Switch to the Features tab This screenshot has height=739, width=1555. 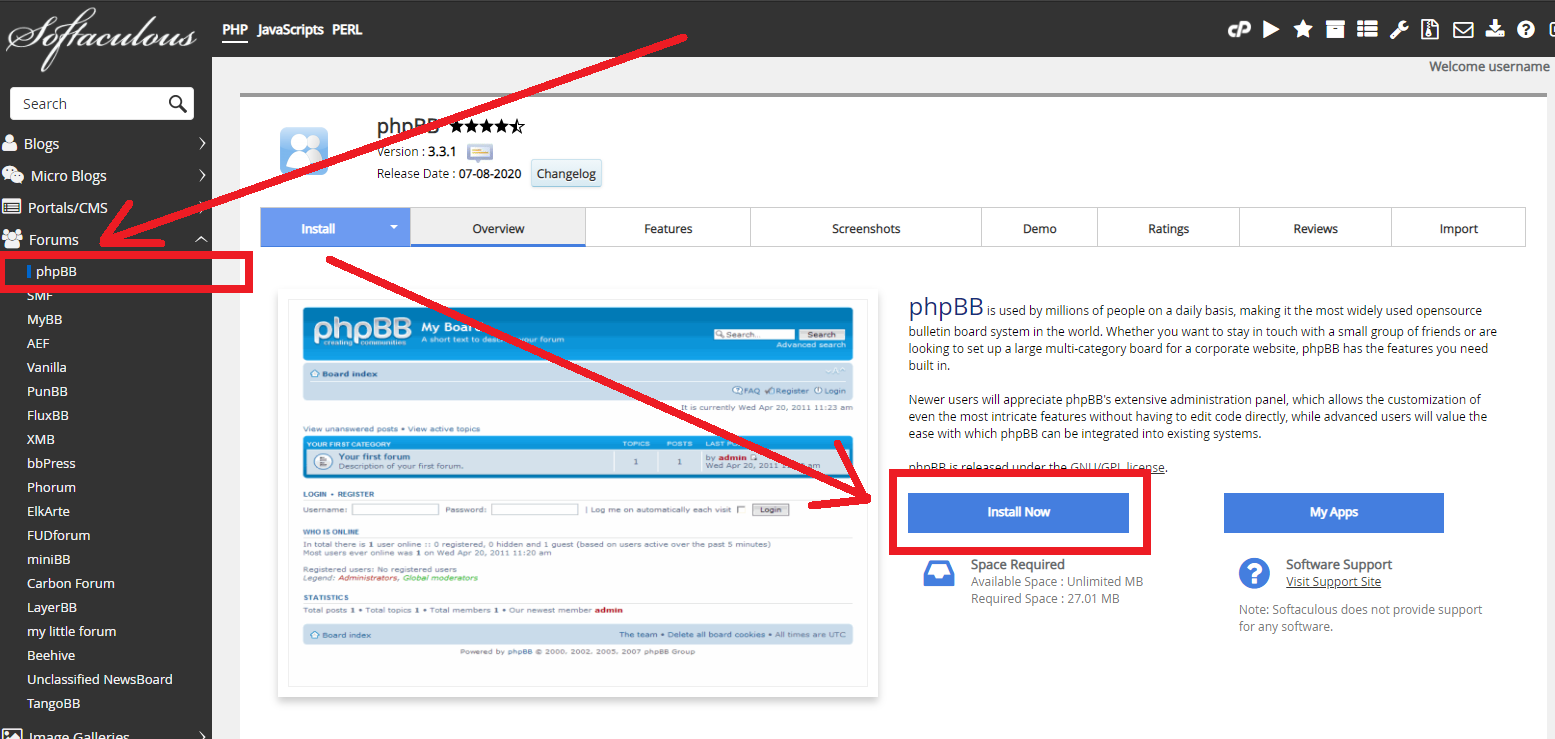point(668,229)
